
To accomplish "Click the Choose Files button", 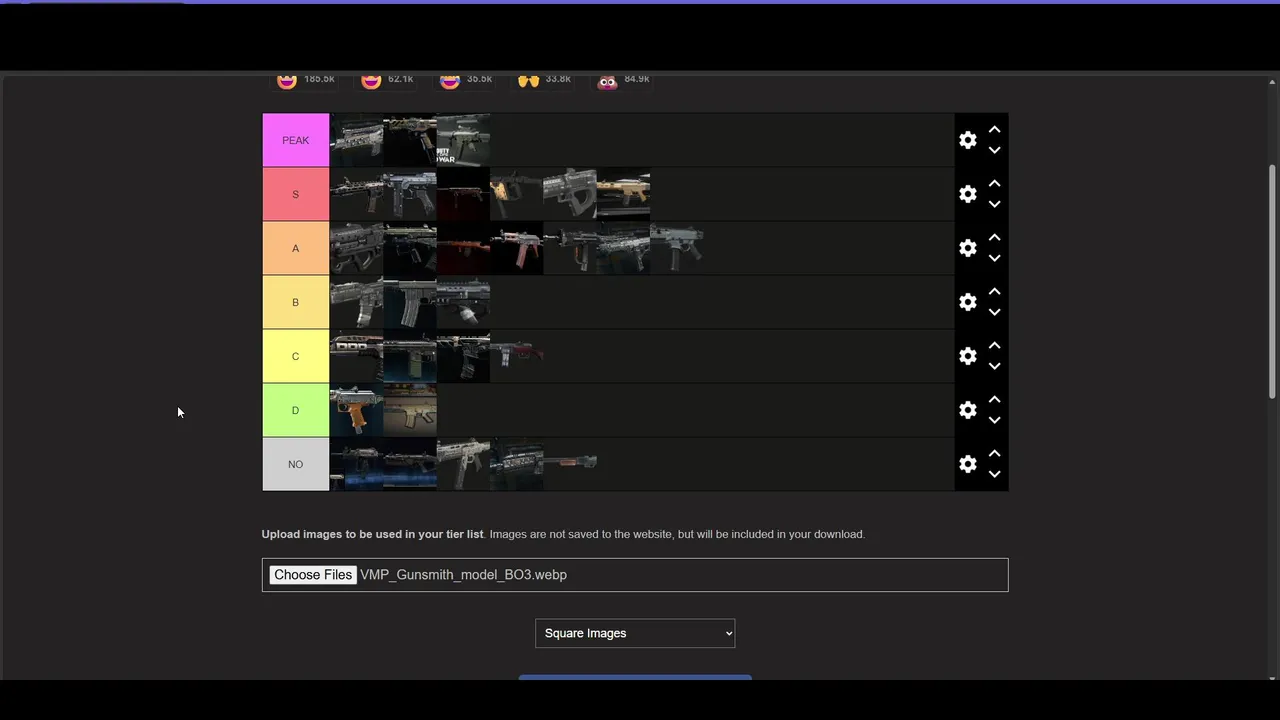I will tap(313, 575).
